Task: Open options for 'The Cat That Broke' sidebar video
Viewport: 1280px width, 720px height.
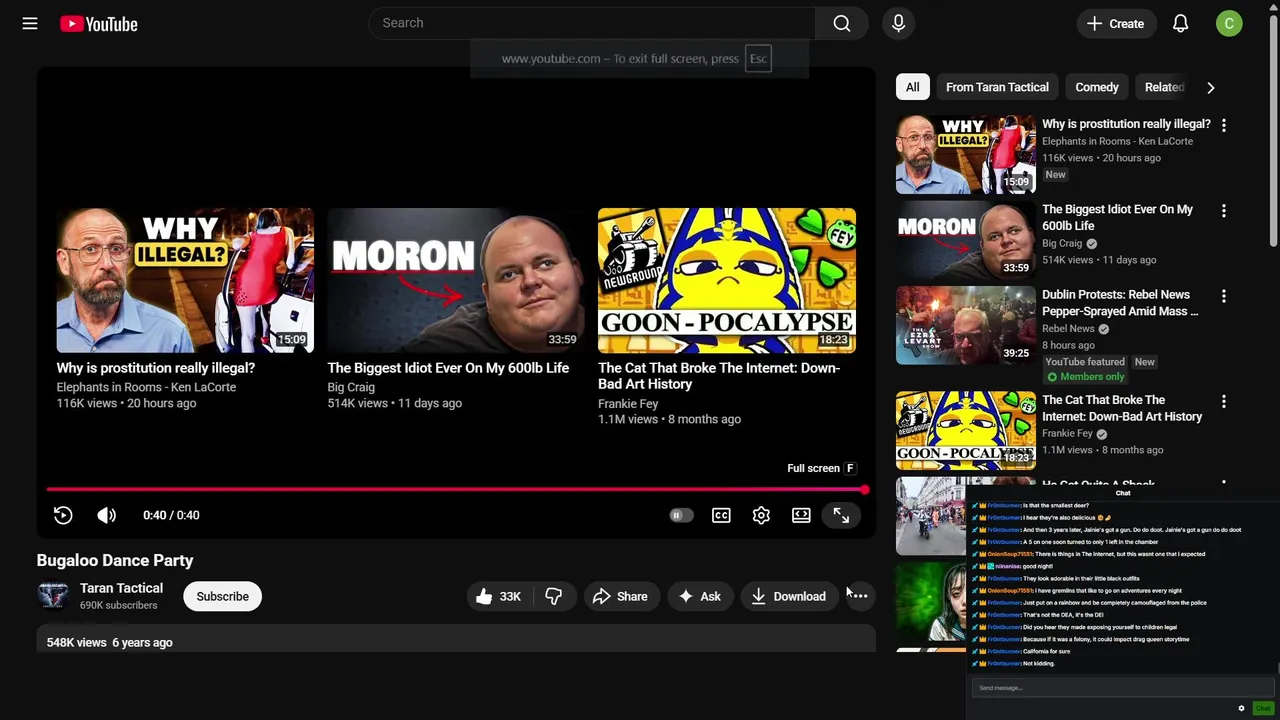Action: click(x=1223, y=401)
